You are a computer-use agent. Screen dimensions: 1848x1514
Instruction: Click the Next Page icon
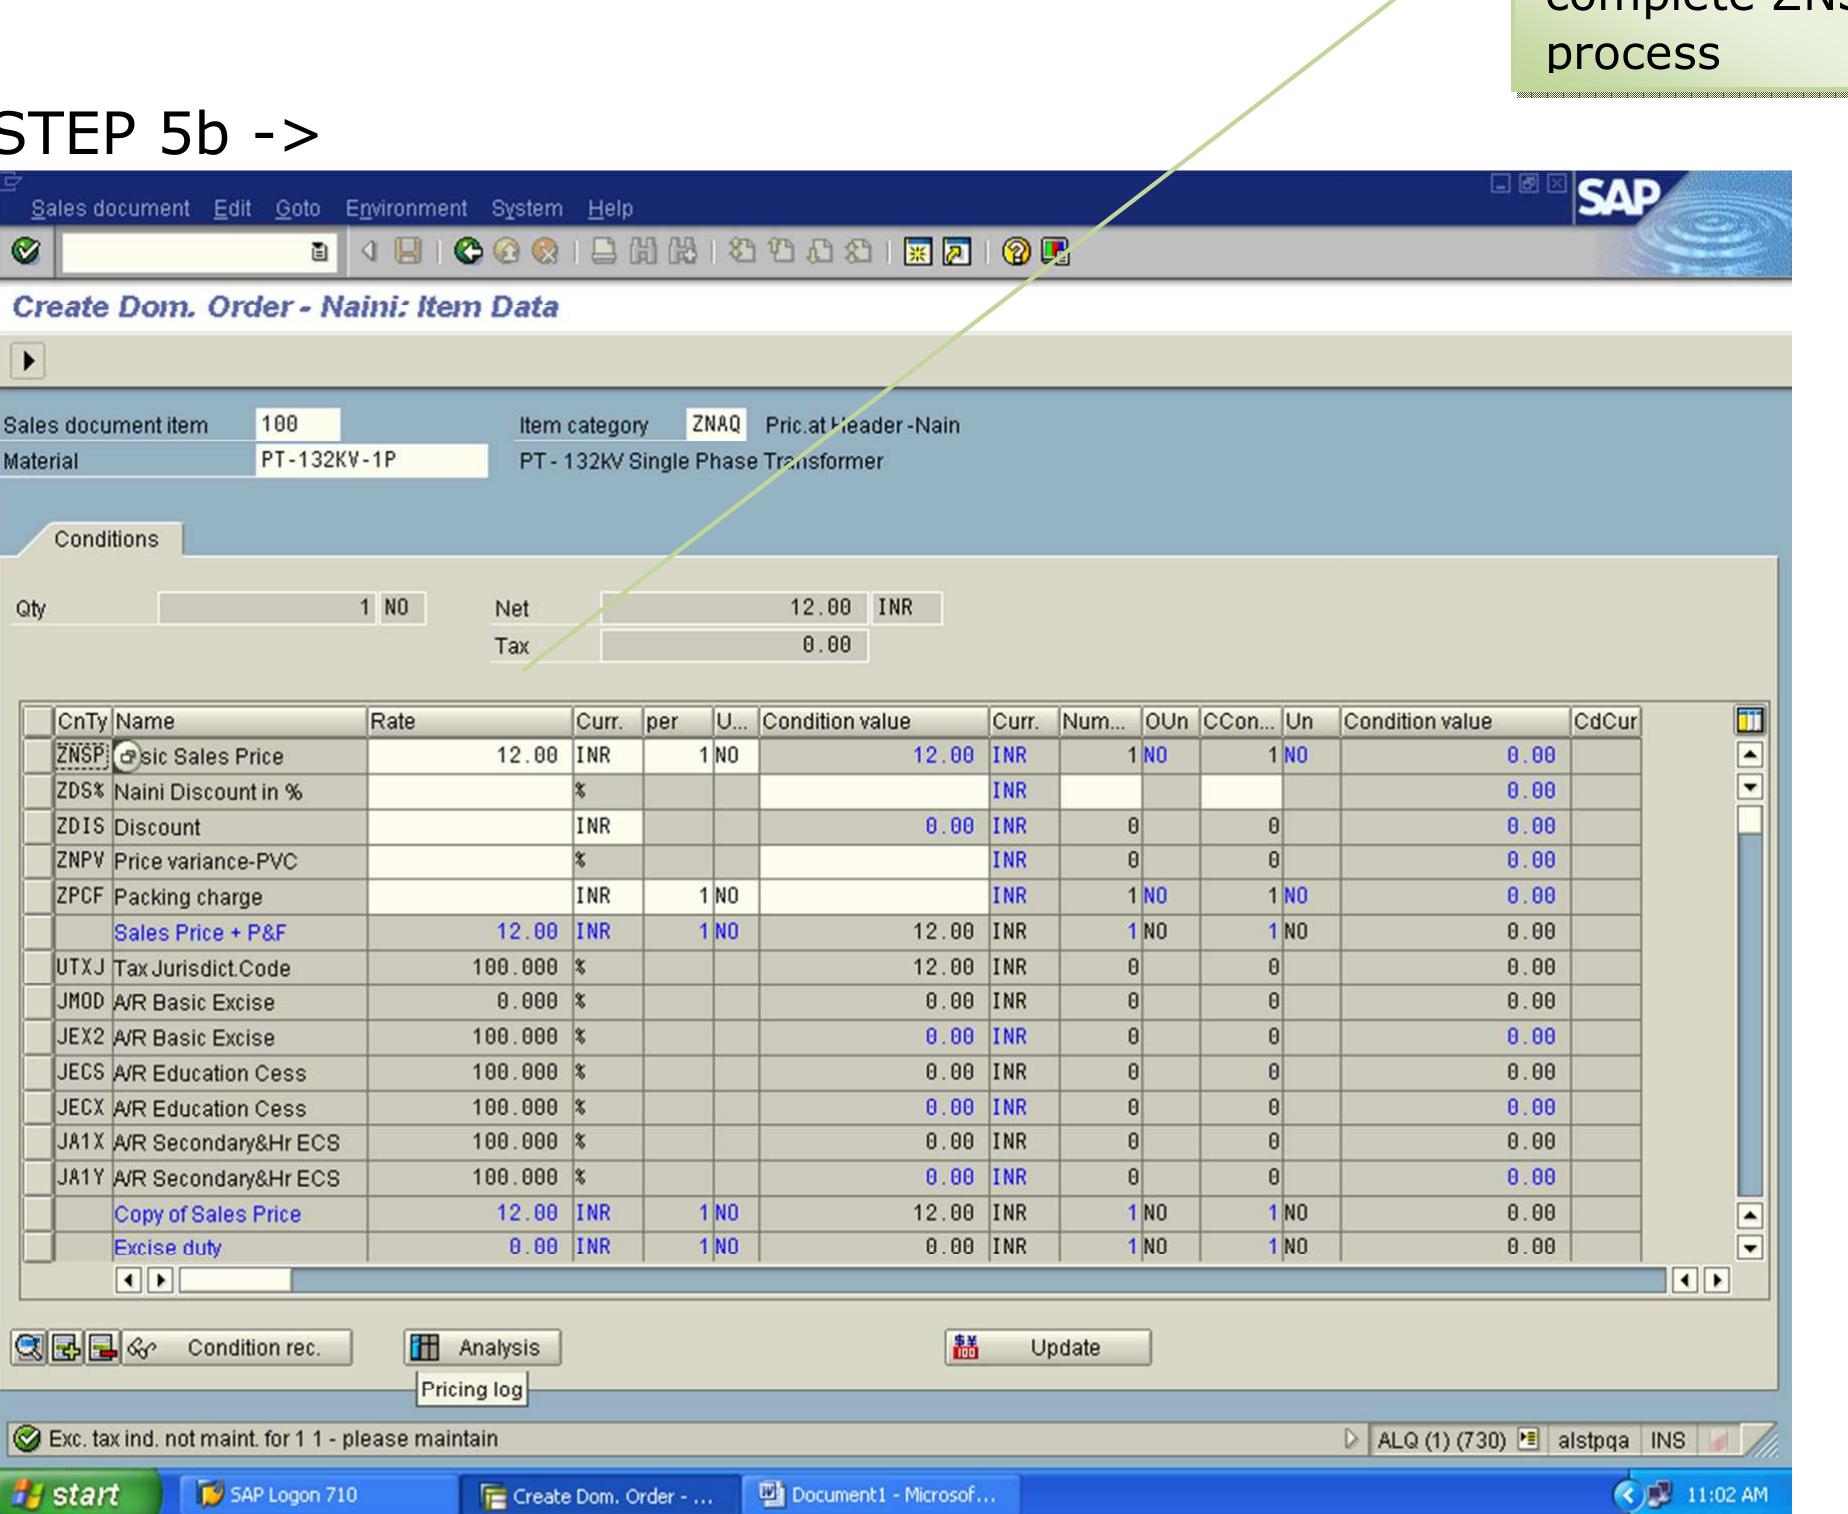[820, 251]
